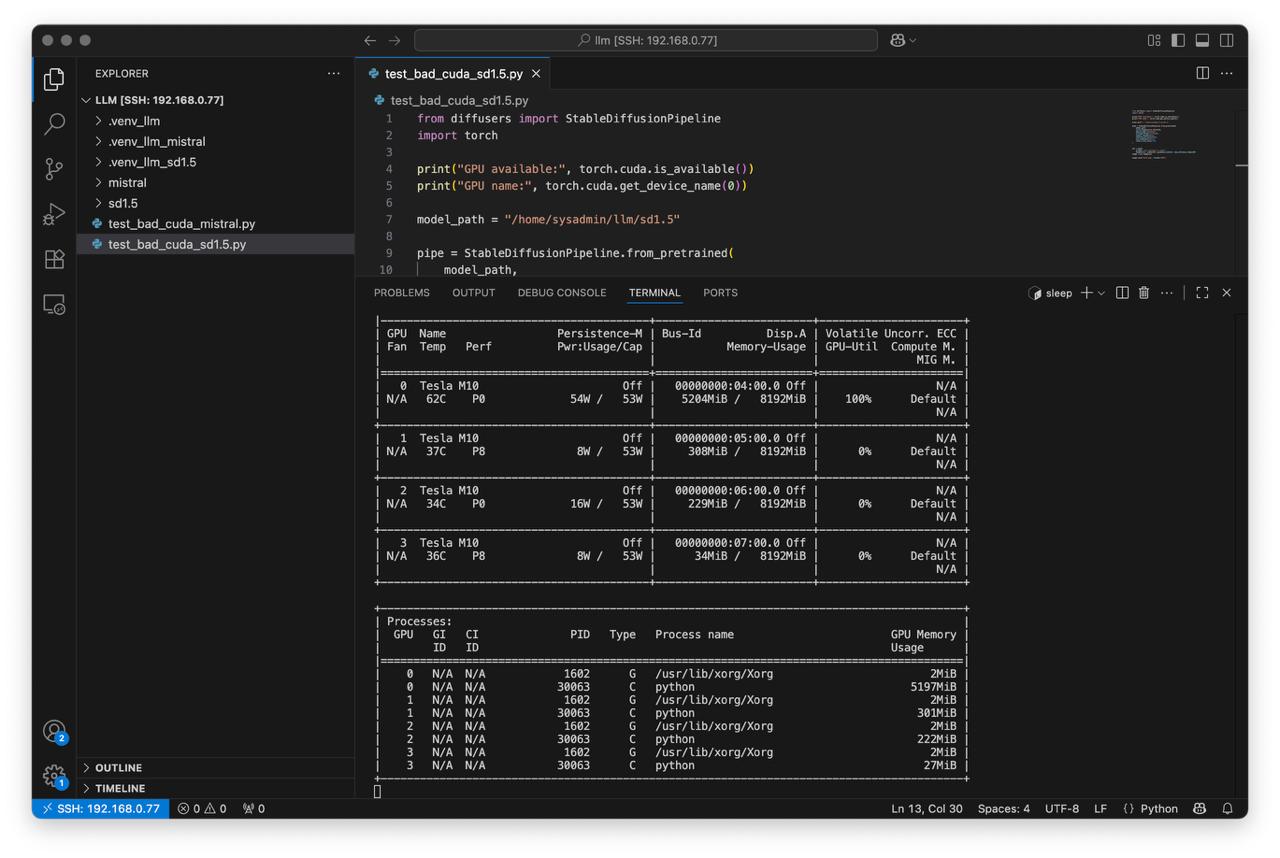Expand the .venv_llm_sd1.5 folder

[215, 162]
